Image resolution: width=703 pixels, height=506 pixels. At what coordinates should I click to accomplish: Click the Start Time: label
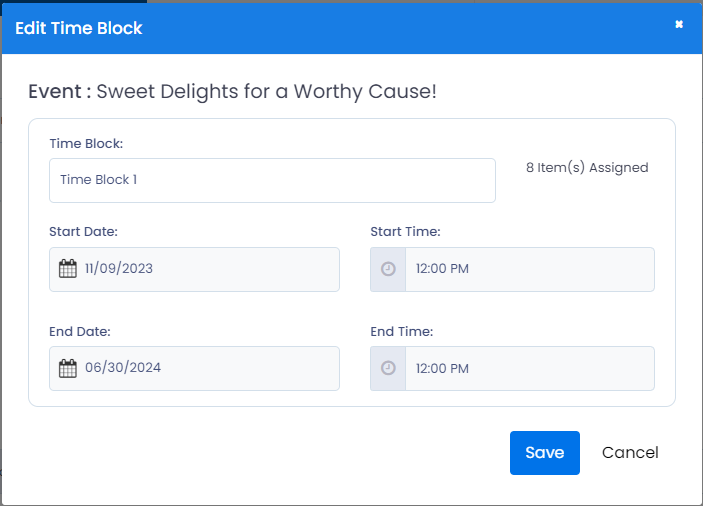pyautogui.click(x=405, y=232)
